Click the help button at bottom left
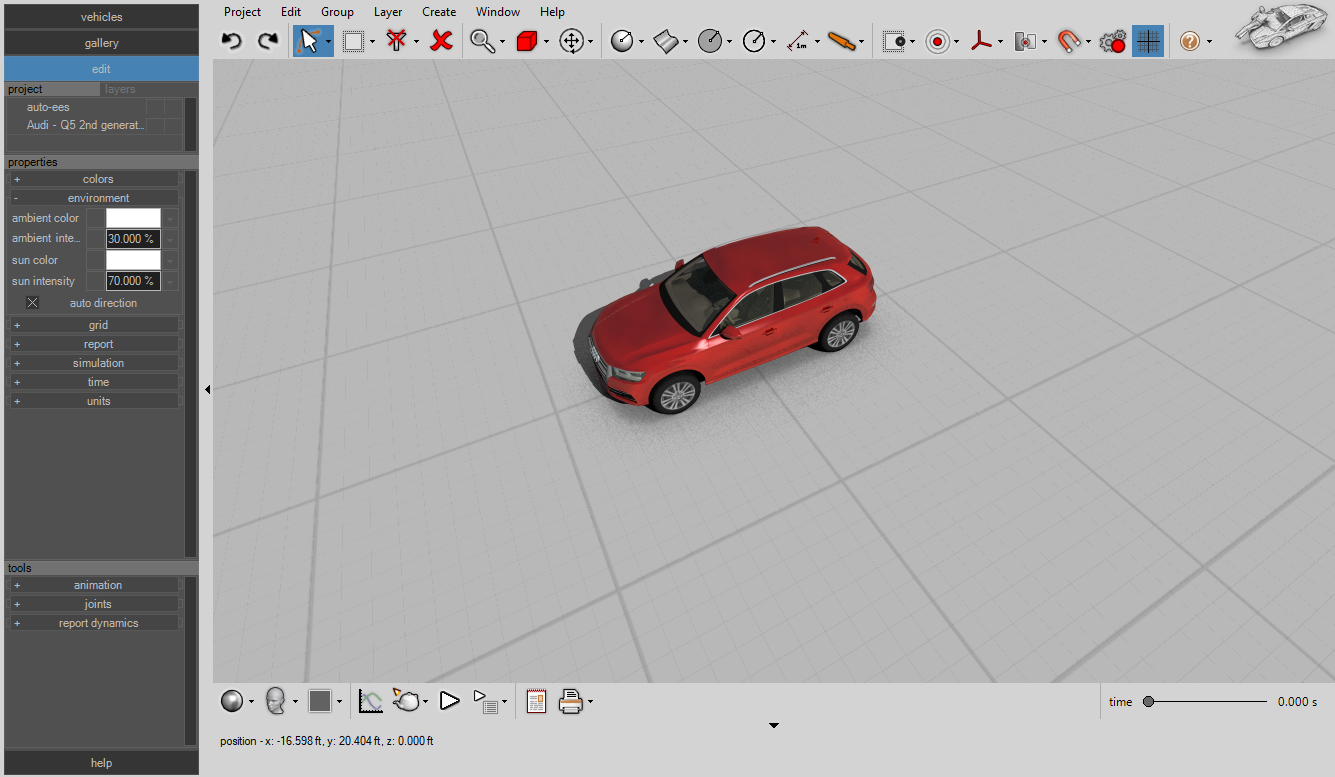This screenshot has height=777, width=1335. (x=101, y=762)
